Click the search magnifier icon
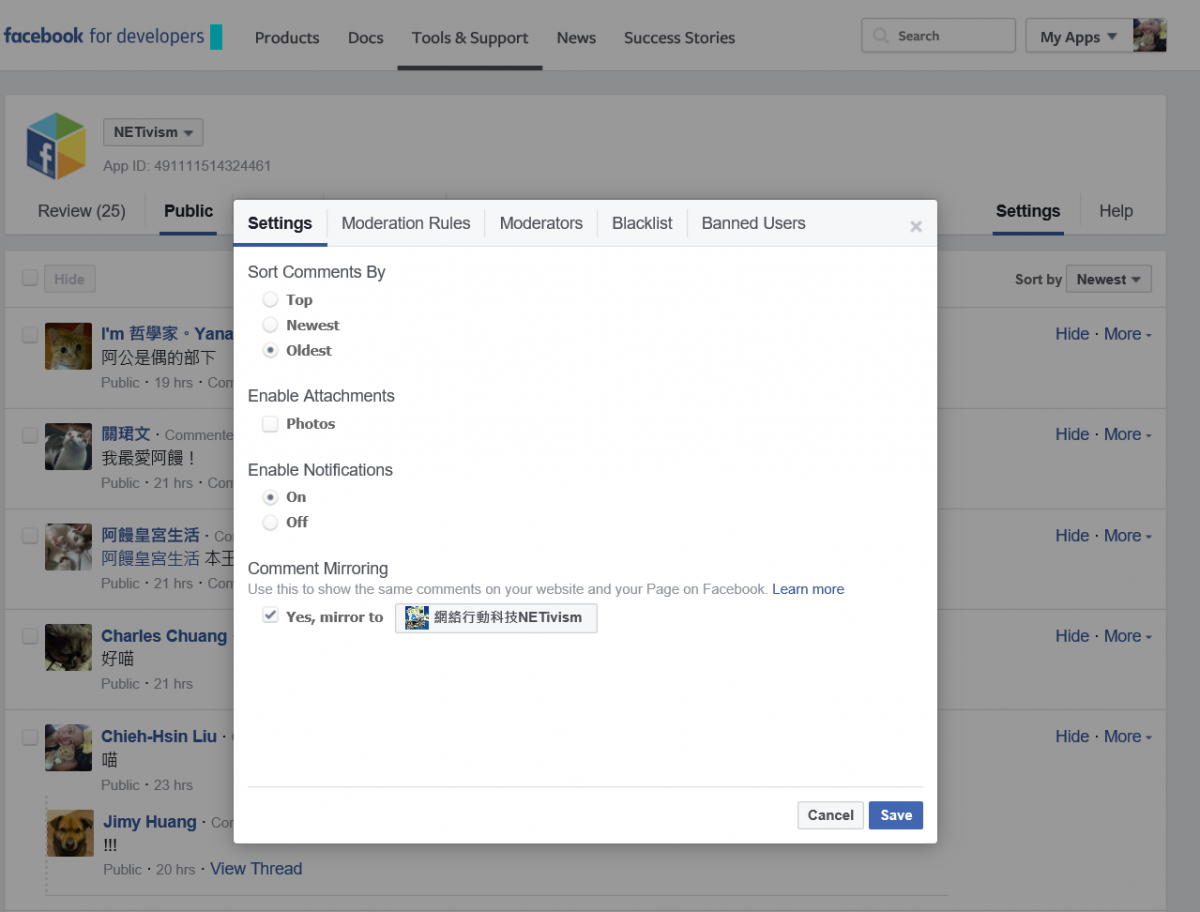This screenshot has width=1200, height=912. pos(880,36)
